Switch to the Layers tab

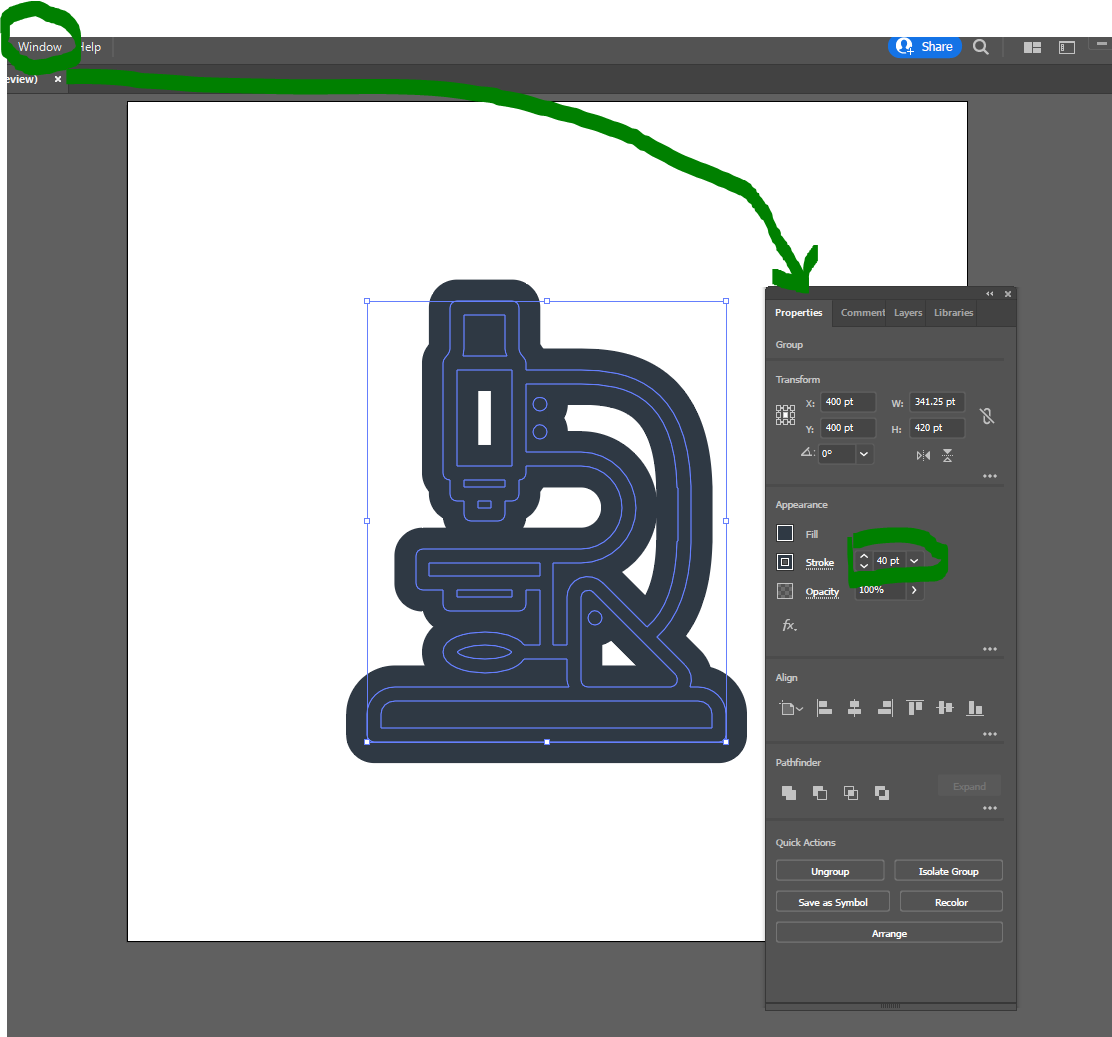click(907, 313)
